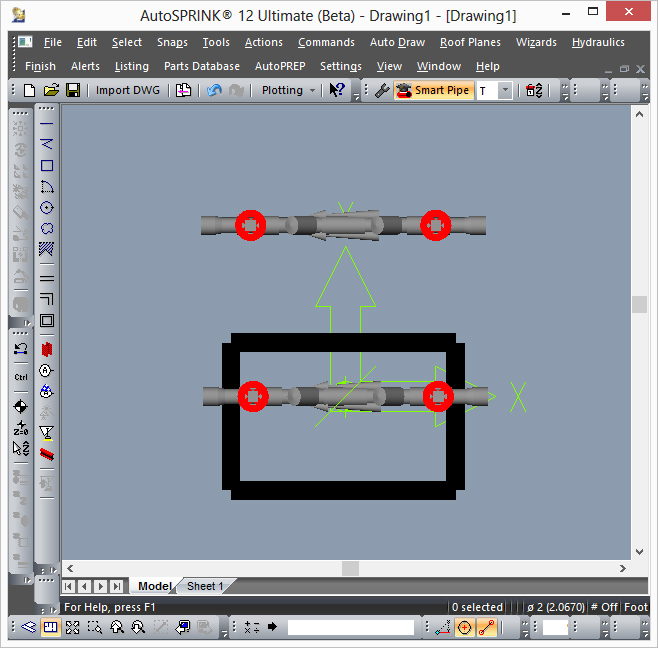Open the Plotting dropdown
This screenshot has height=648, width=658.
coord(287,90)
